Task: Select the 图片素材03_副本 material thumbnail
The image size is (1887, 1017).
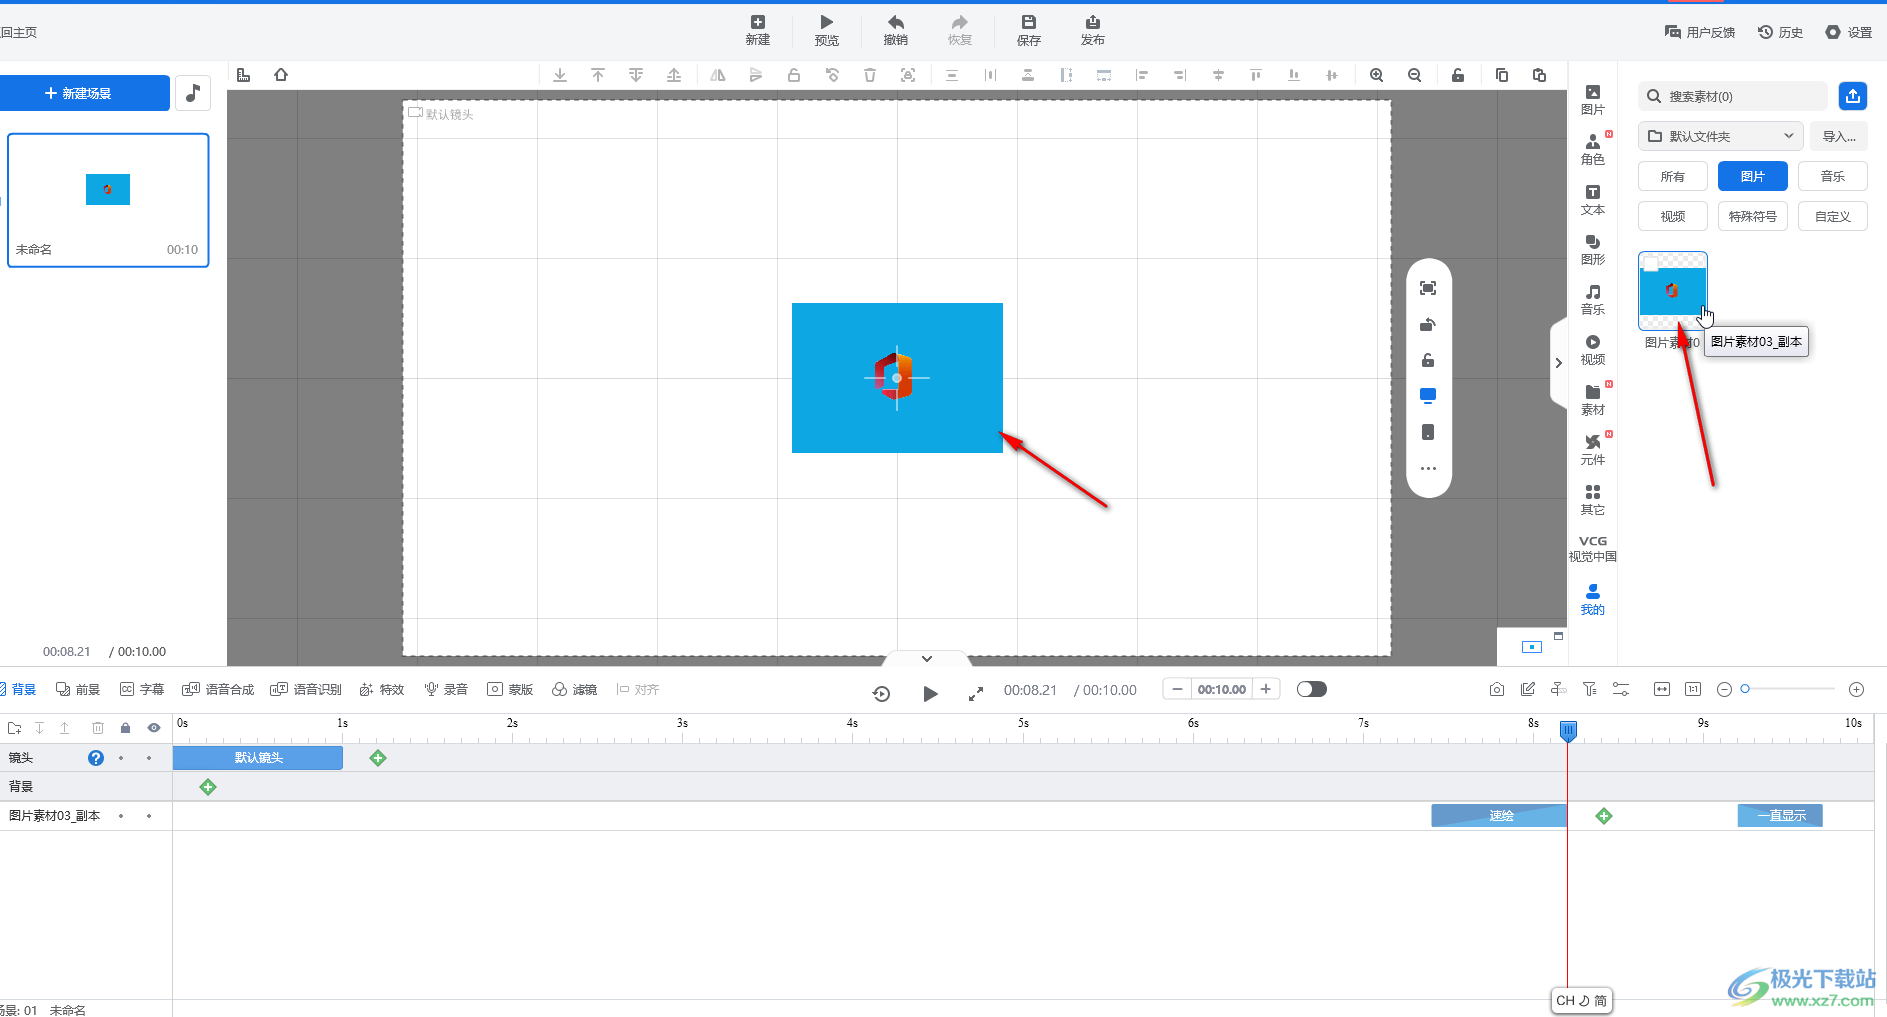Action: pos(1673,290)
